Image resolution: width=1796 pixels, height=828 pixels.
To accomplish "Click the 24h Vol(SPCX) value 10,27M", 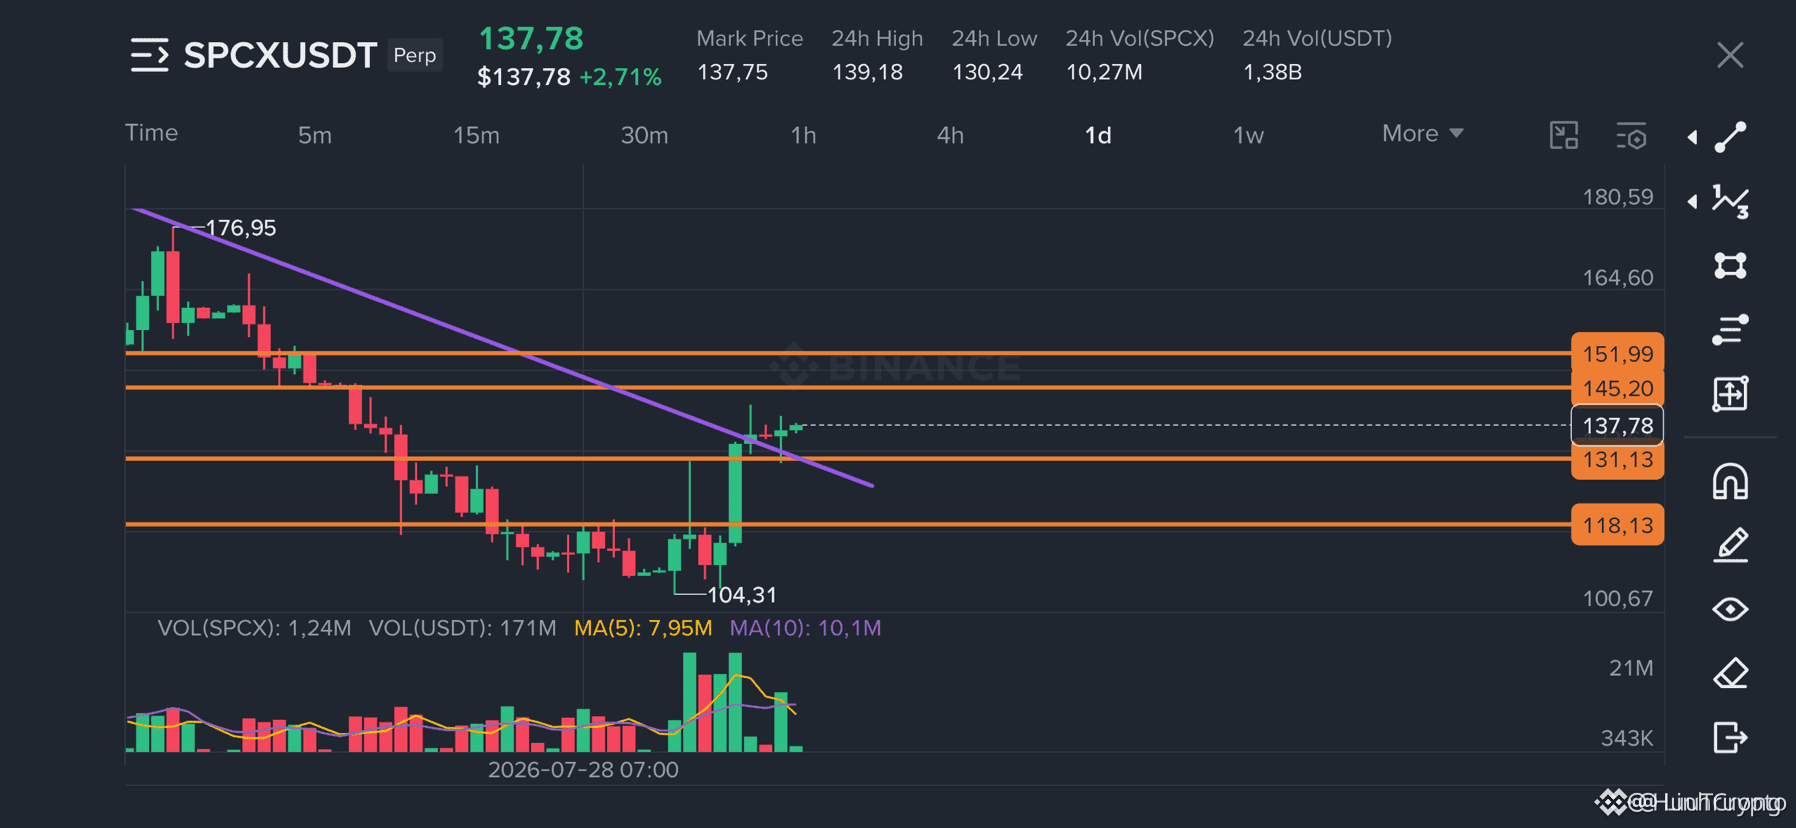I will point(1104,72).
